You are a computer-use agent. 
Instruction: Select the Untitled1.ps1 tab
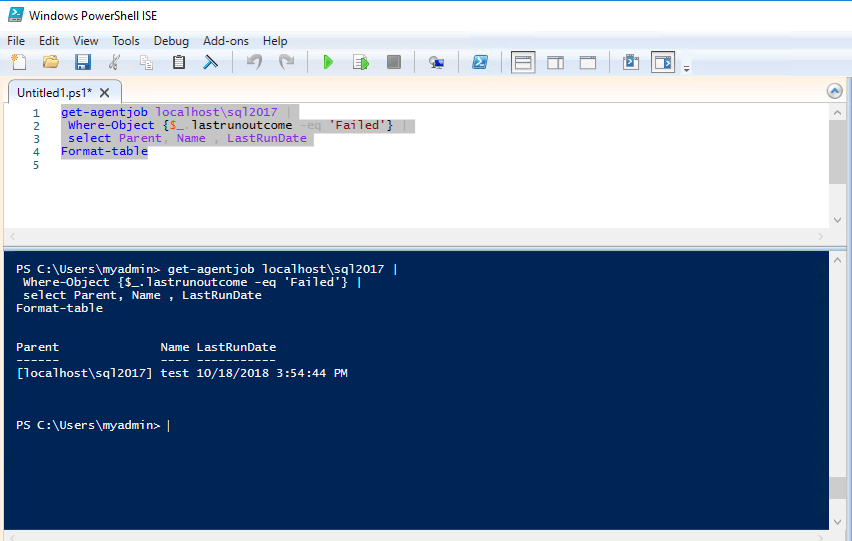pos(54,93)
